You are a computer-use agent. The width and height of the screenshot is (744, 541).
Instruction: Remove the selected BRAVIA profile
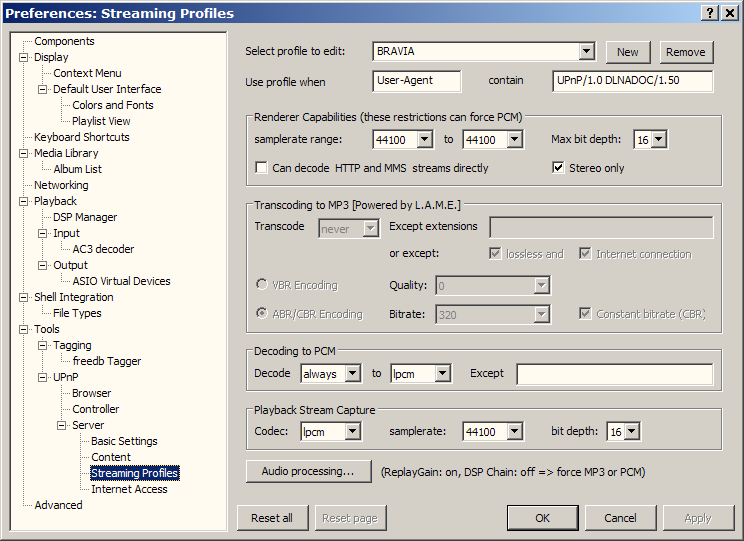[x=685, y=52]
